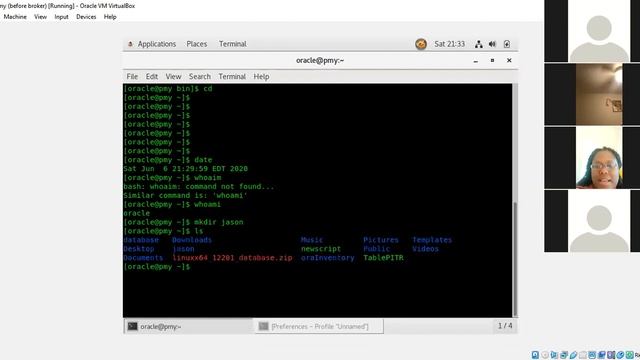Select the woman with glasses video tile
Image resolution: width=640 pixels, height=360 pixels.
tap(592, 158)
